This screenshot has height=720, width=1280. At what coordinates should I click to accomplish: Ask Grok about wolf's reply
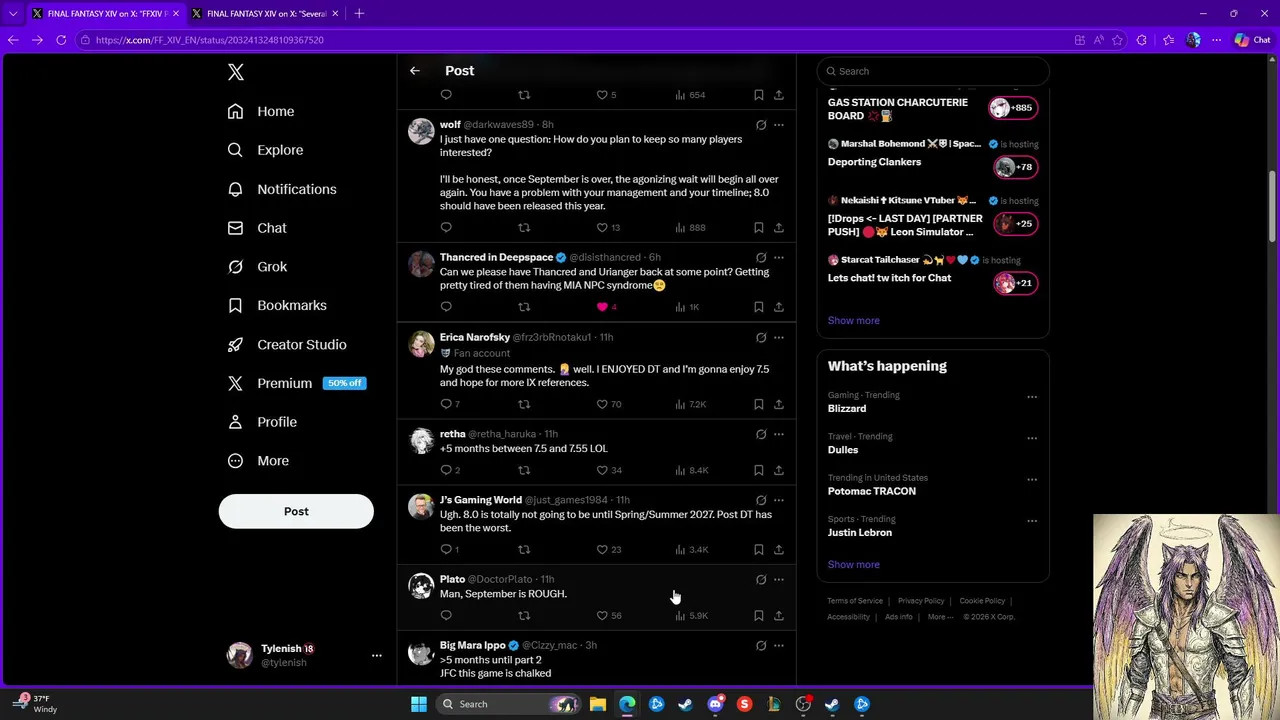click(761, 125)
